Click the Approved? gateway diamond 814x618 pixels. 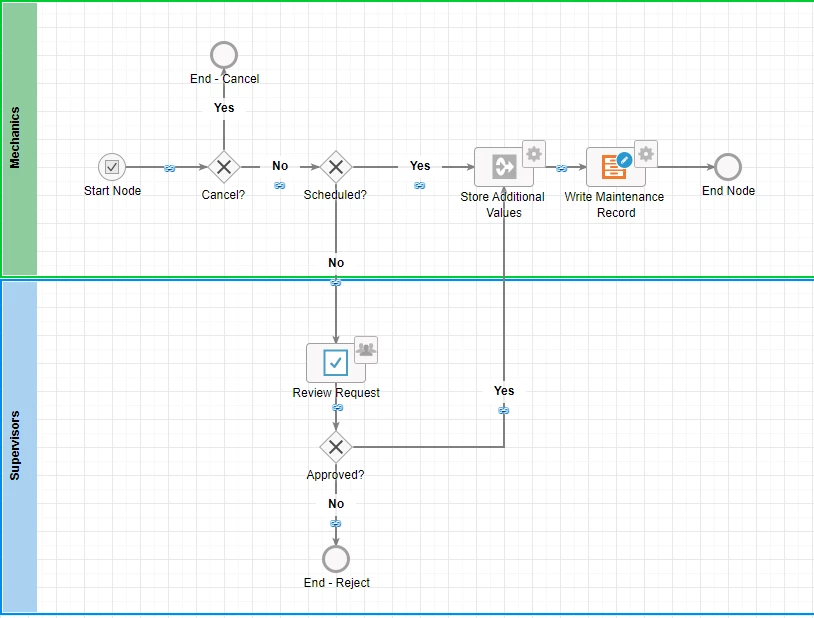(336, 447)
